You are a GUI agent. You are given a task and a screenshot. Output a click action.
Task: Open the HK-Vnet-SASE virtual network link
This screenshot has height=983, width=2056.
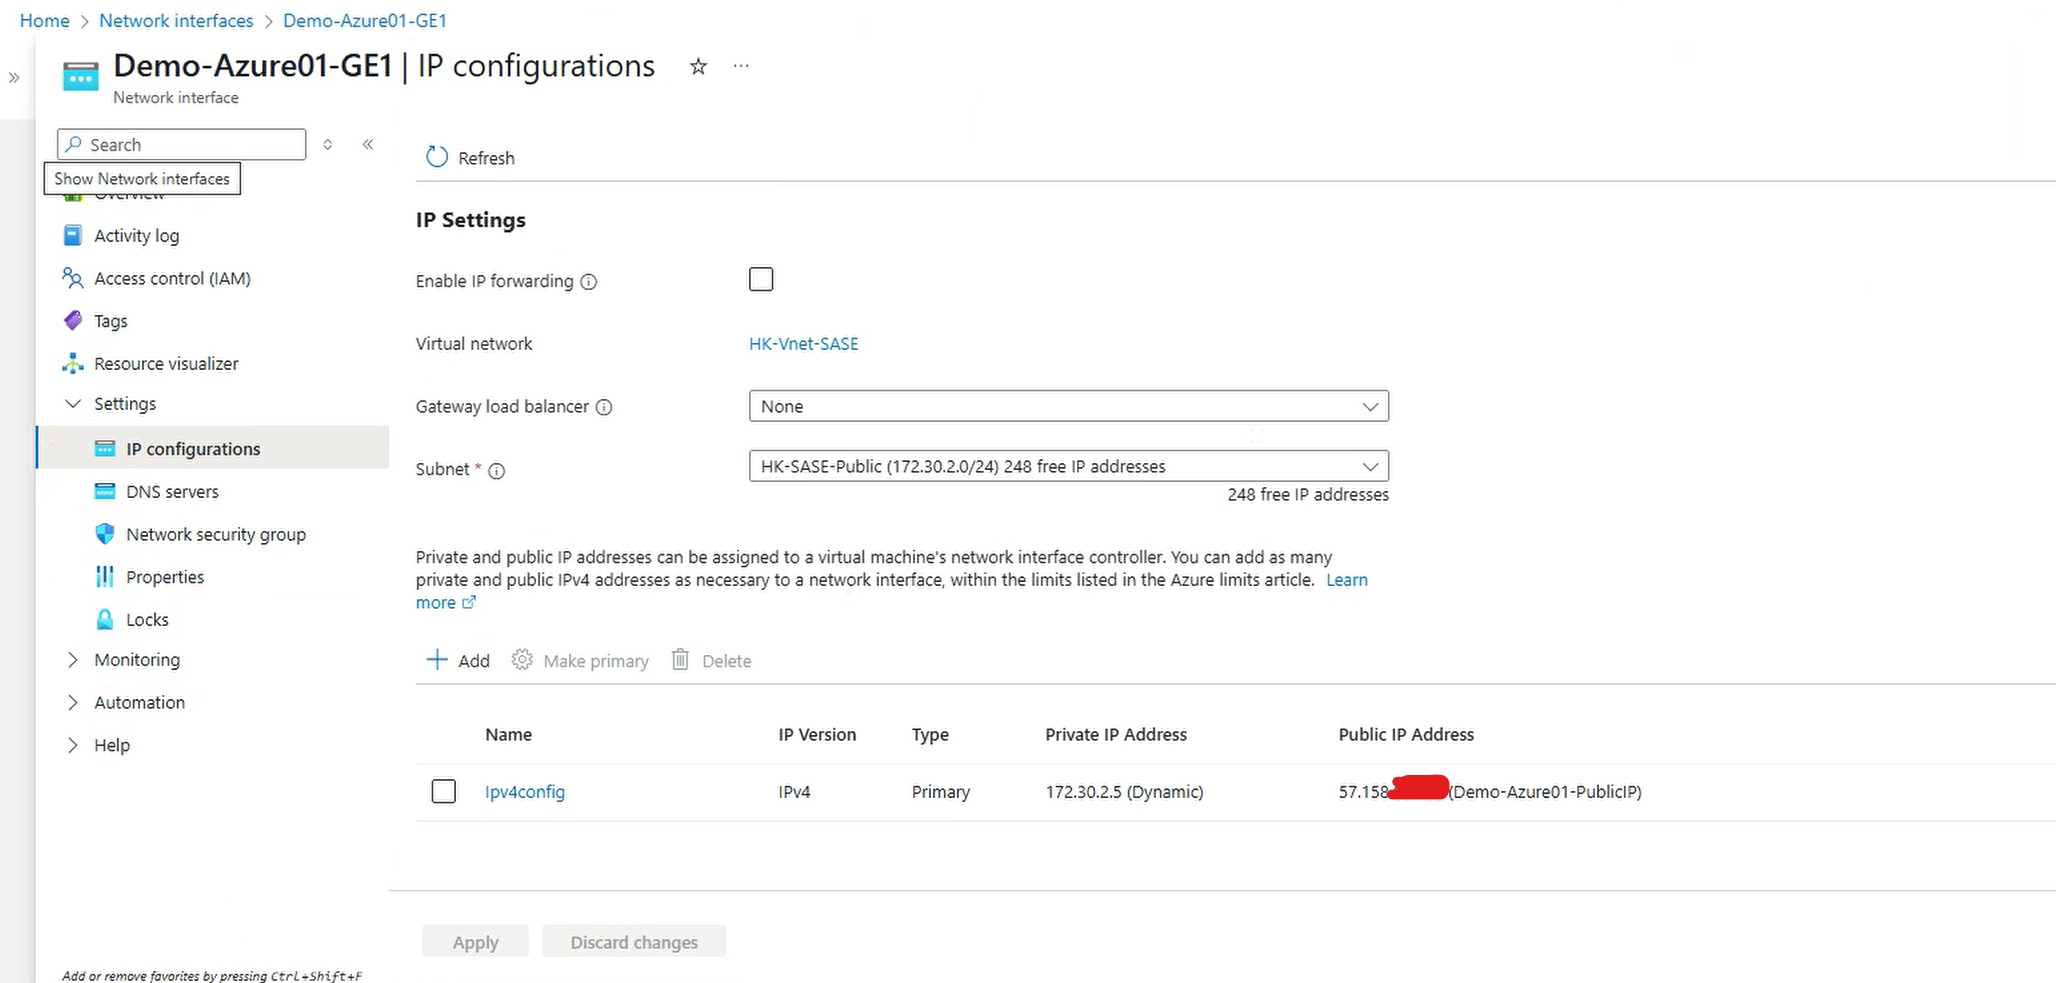[x=803, y=344]
